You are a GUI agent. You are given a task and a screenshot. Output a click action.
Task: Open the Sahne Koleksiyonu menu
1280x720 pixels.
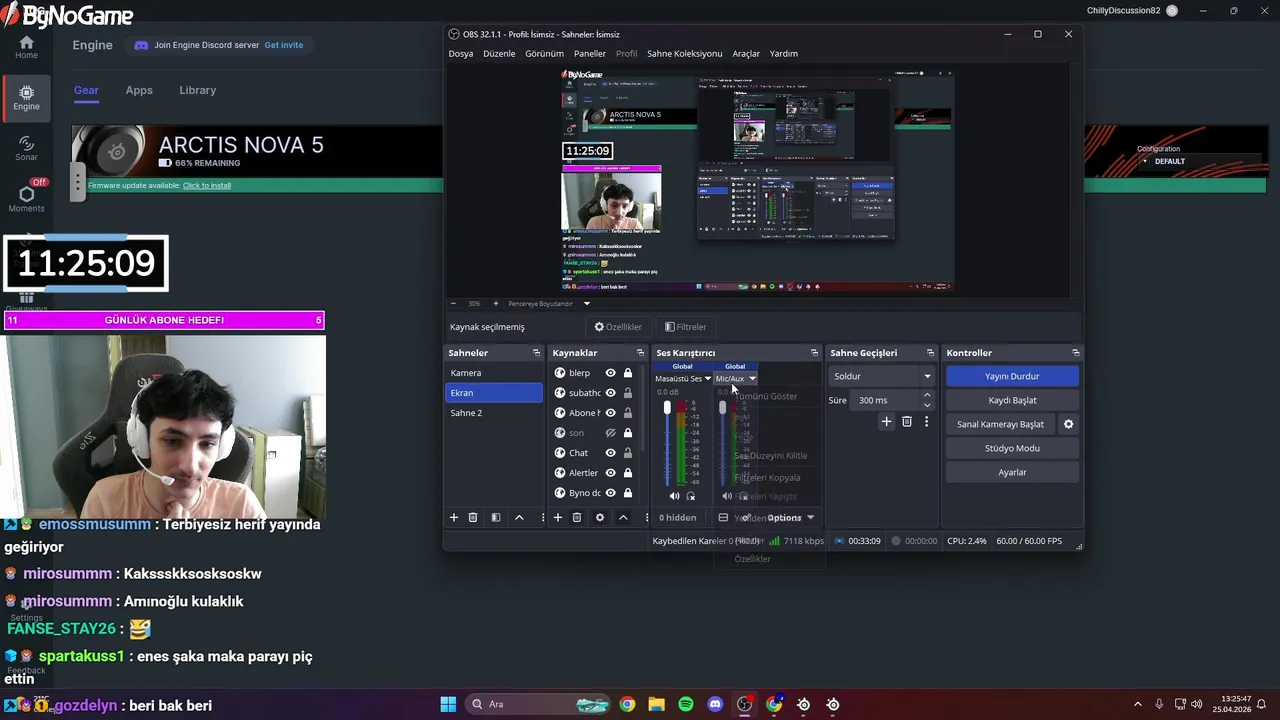pyautogui.click(x=684, y=53)
